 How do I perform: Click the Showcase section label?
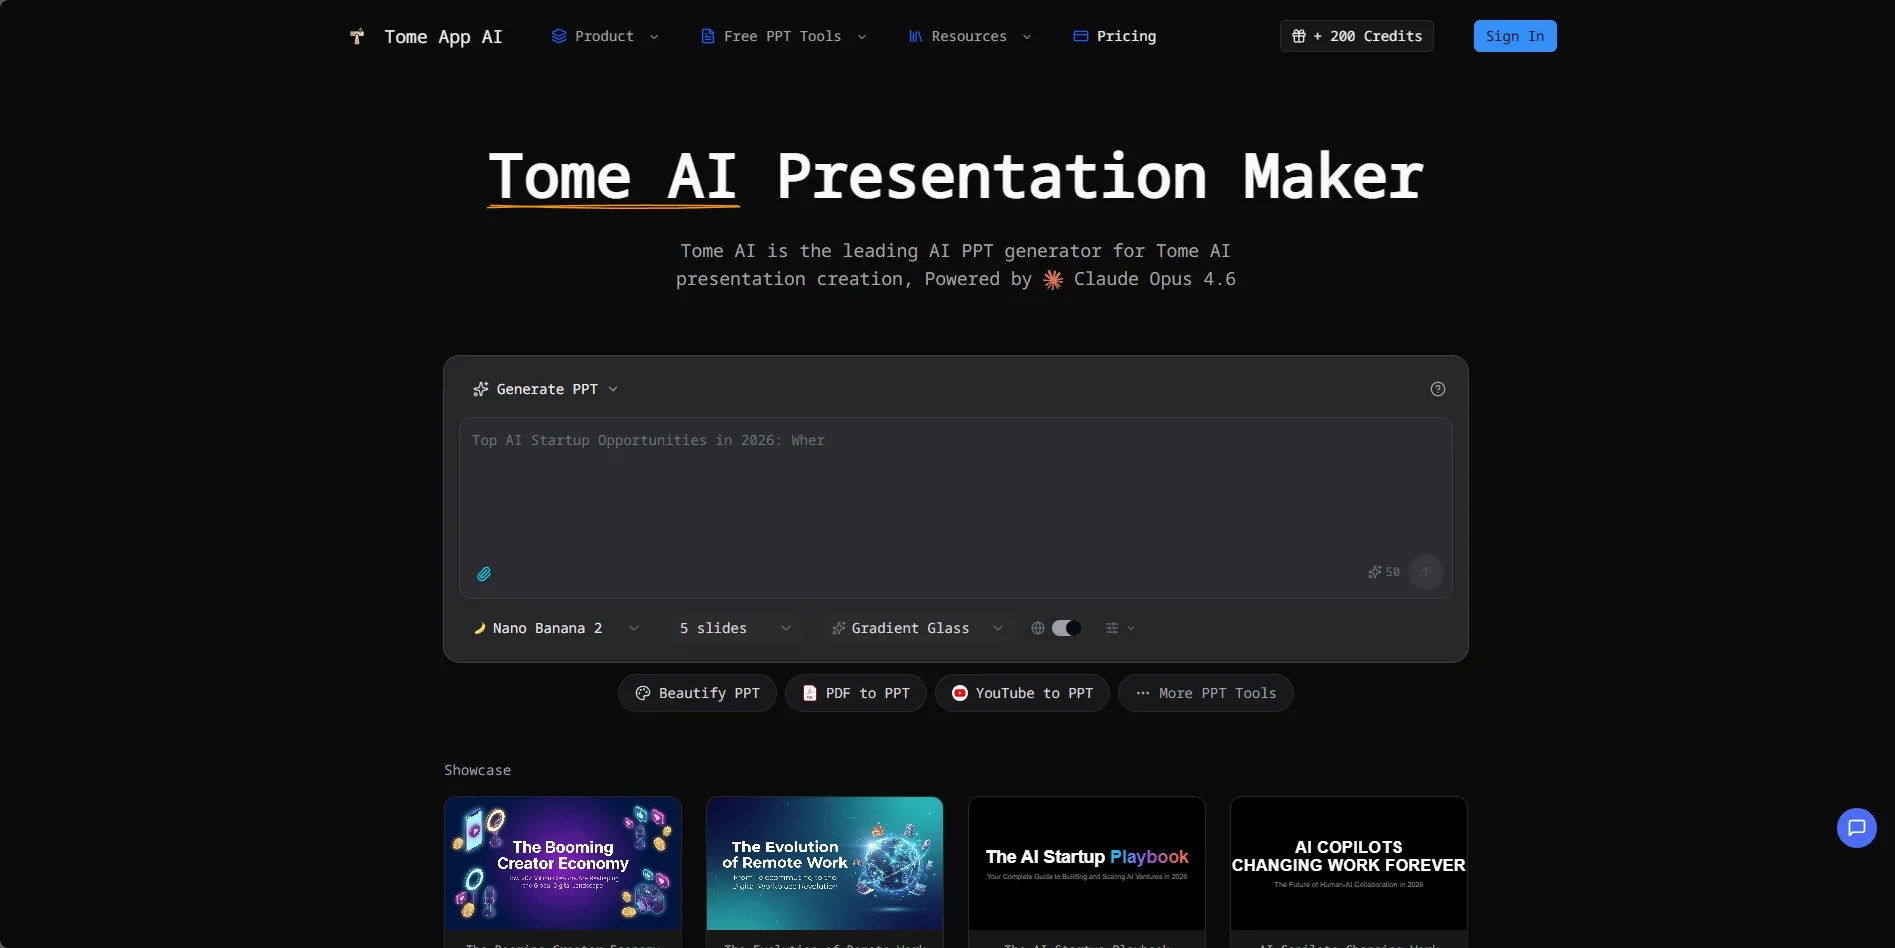point(478,770)
